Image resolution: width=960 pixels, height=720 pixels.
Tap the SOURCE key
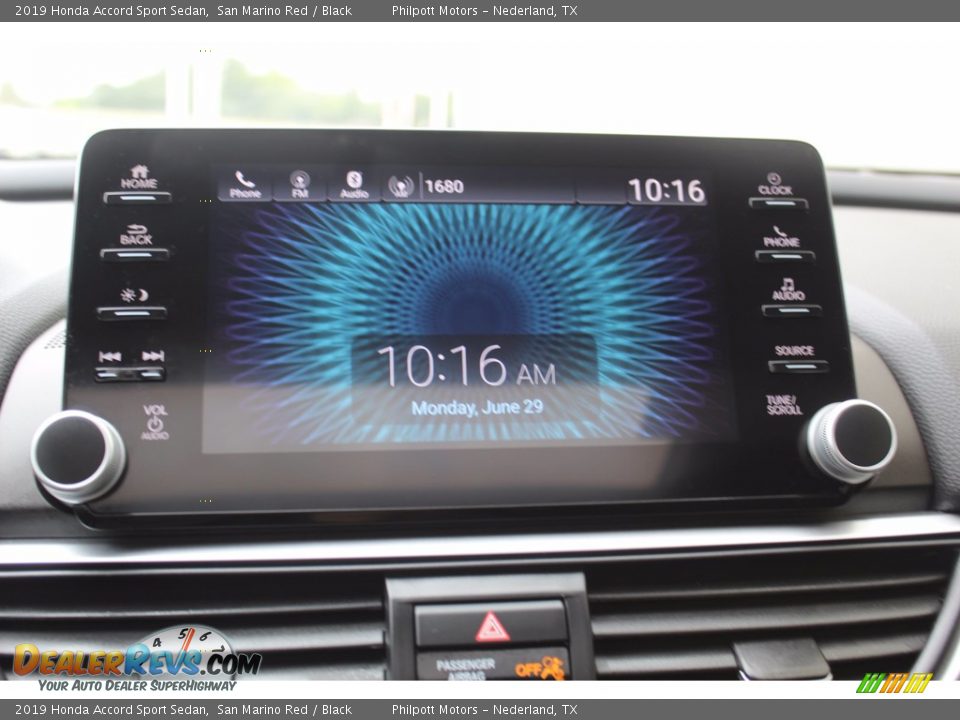797,358
